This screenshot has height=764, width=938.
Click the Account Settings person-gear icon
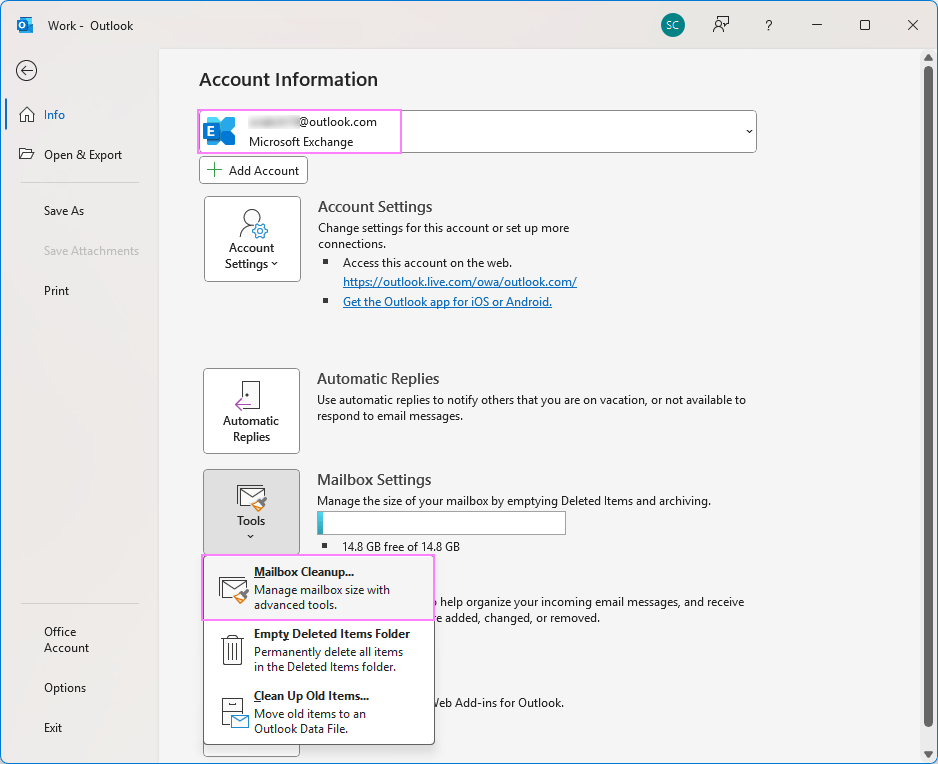252,223
